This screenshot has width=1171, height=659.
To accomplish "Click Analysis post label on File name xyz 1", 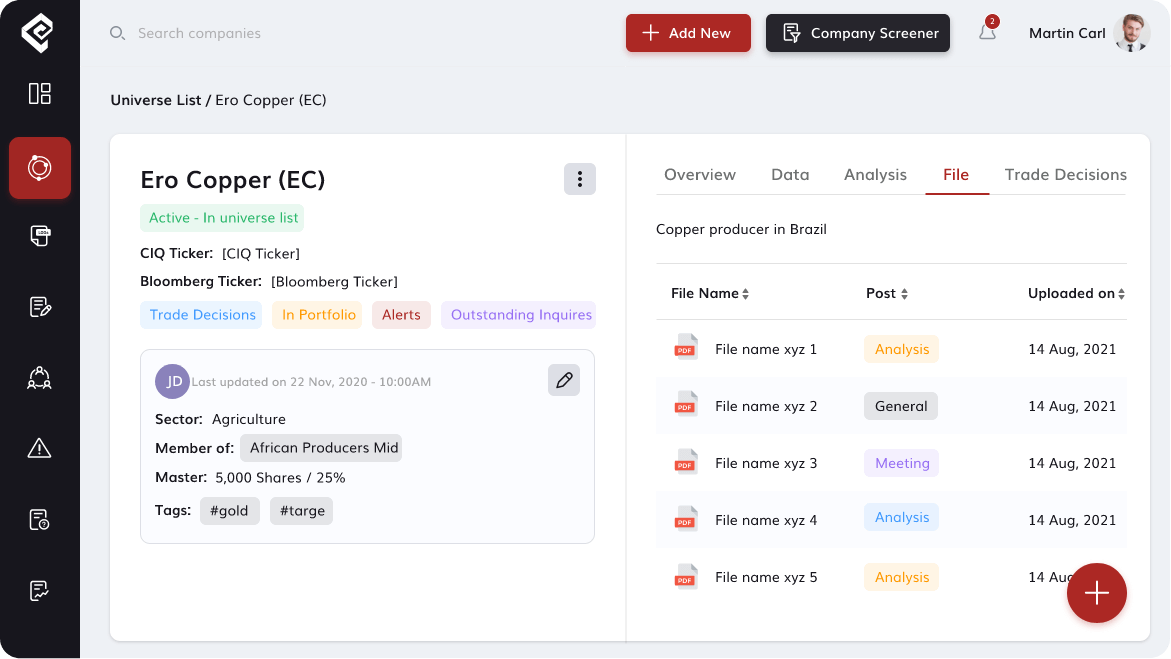I will point(901,349).
